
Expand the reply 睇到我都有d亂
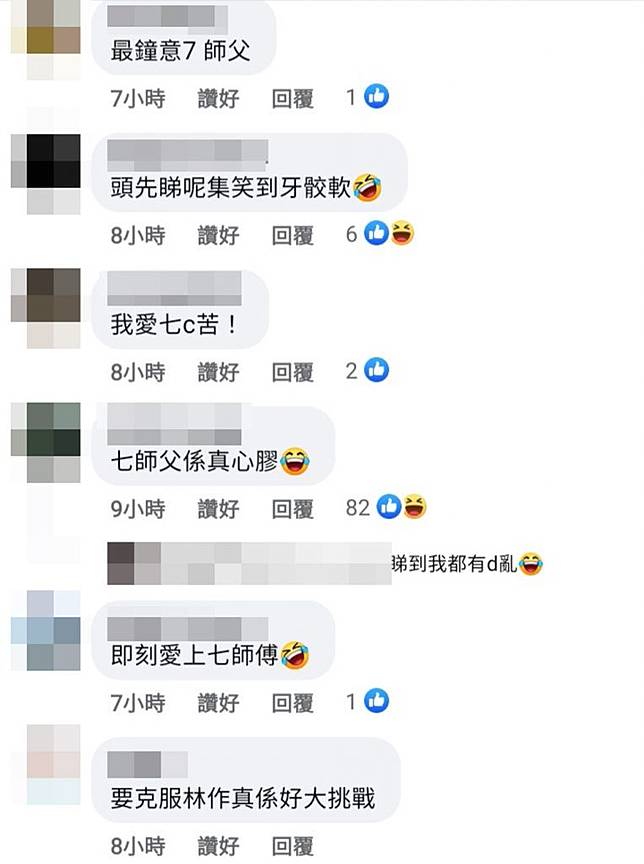click(325, 564)
